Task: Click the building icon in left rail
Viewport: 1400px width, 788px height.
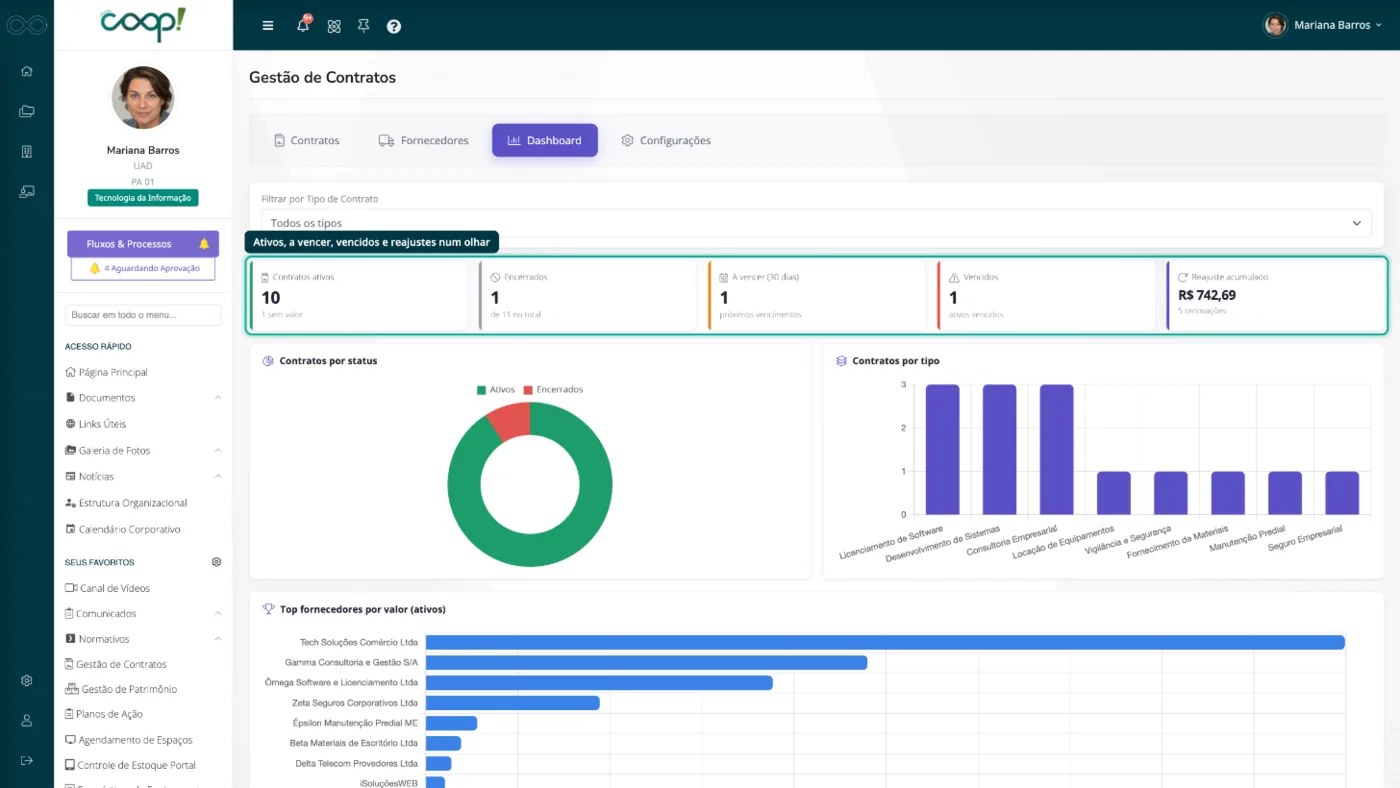Action: (x=27, y=151)
